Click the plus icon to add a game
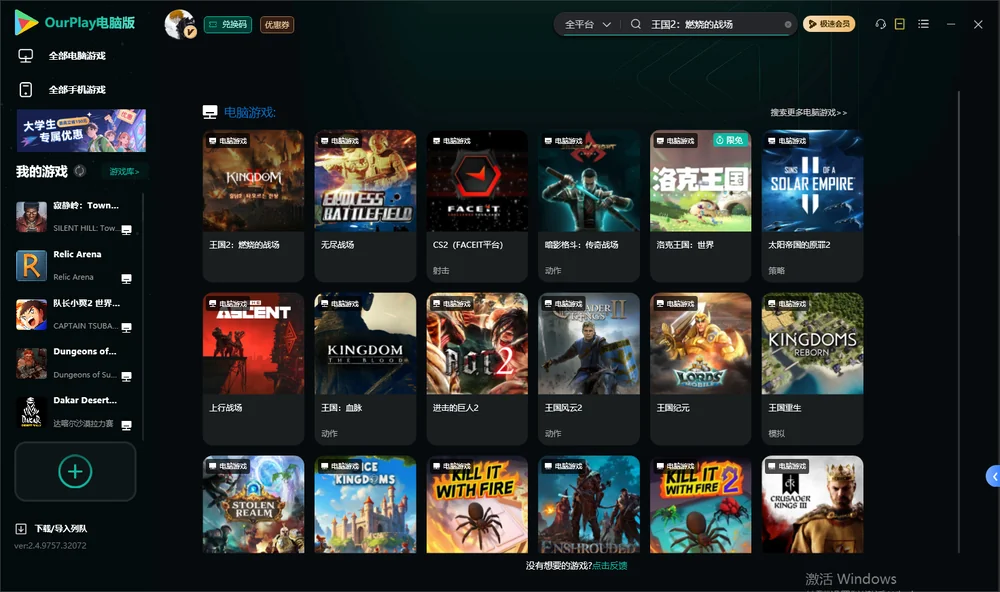This screenshot has height=592, width=1000. (75, 471)
